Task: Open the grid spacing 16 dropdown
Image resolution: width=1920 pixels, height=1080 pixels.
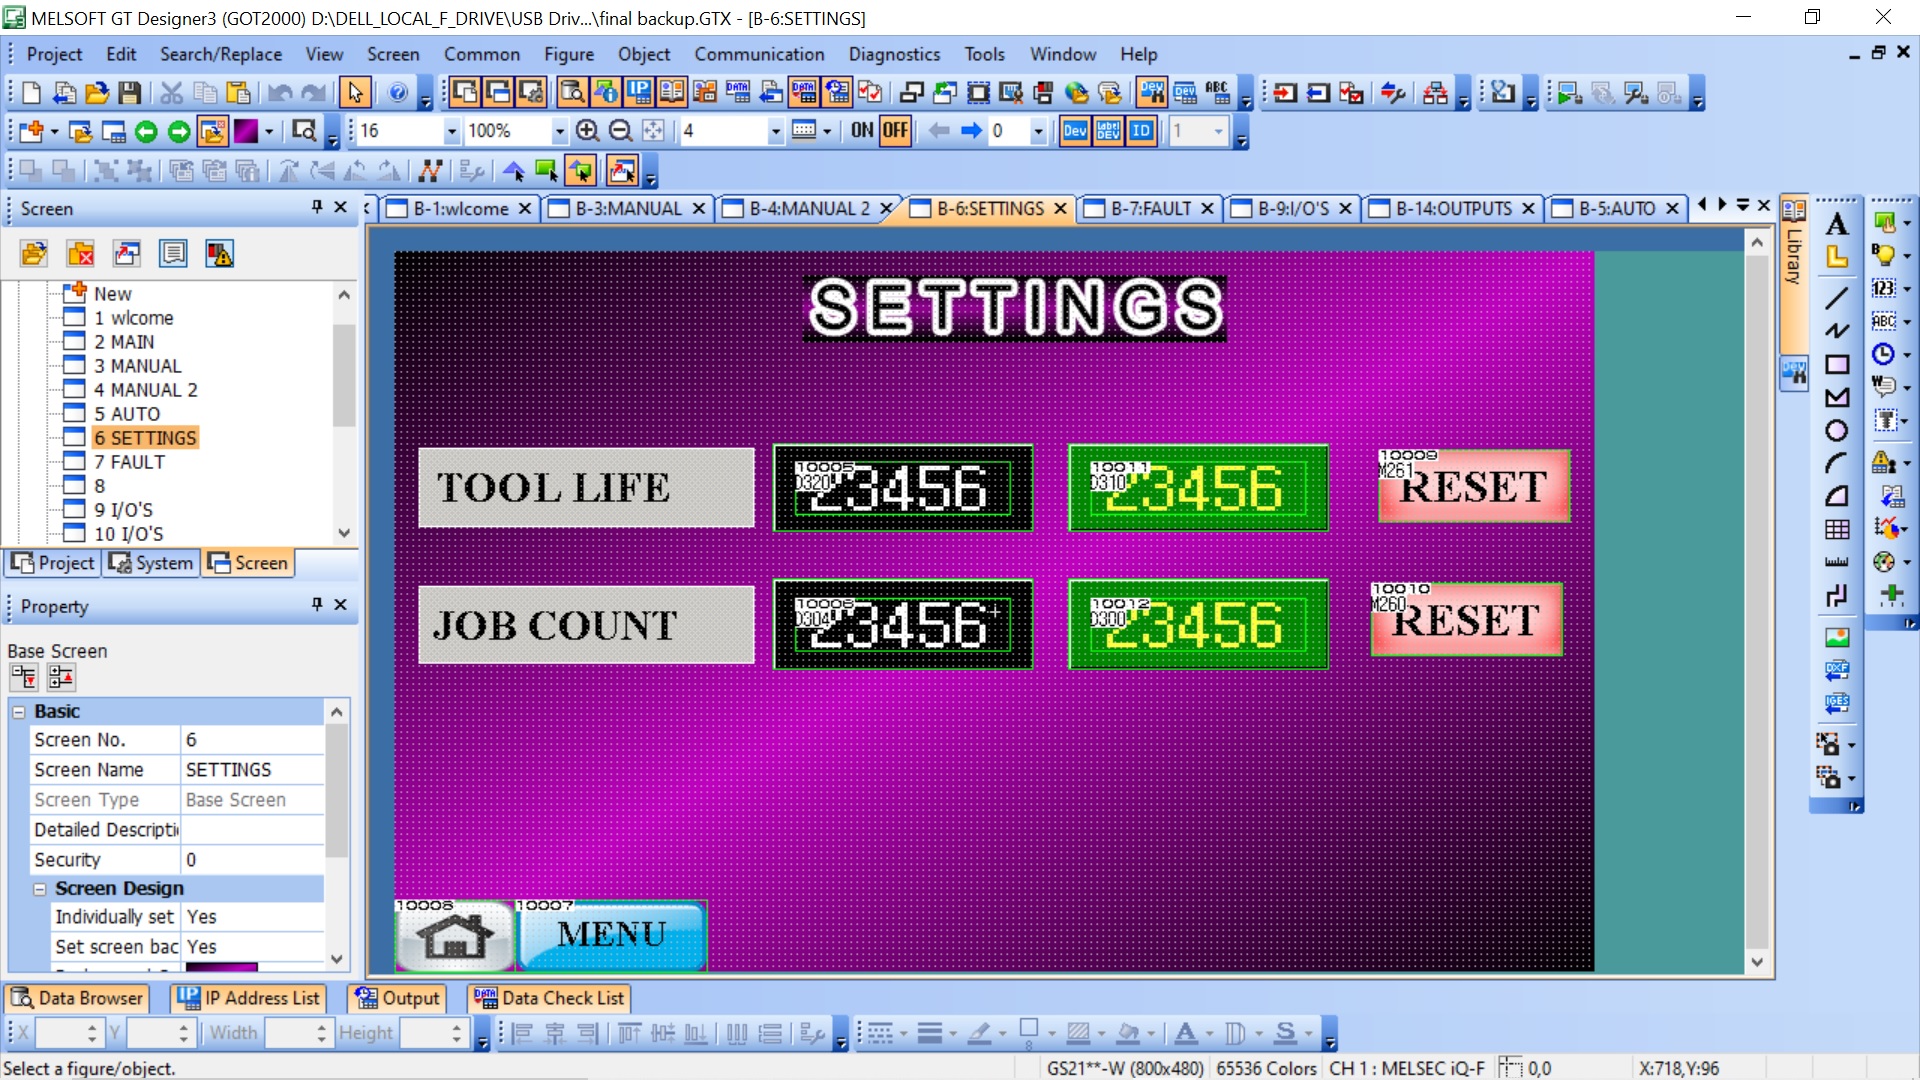Action: pos(451,131)
